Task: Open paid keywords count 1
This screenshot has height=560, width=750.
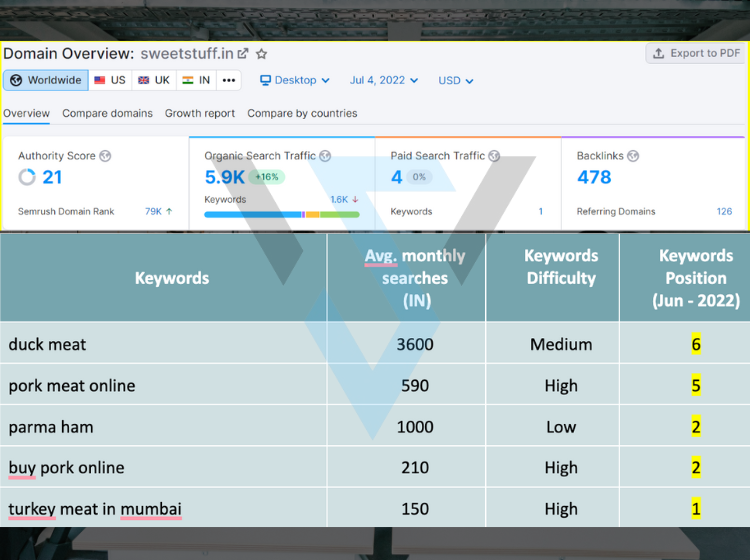Action: pos(540,211)
